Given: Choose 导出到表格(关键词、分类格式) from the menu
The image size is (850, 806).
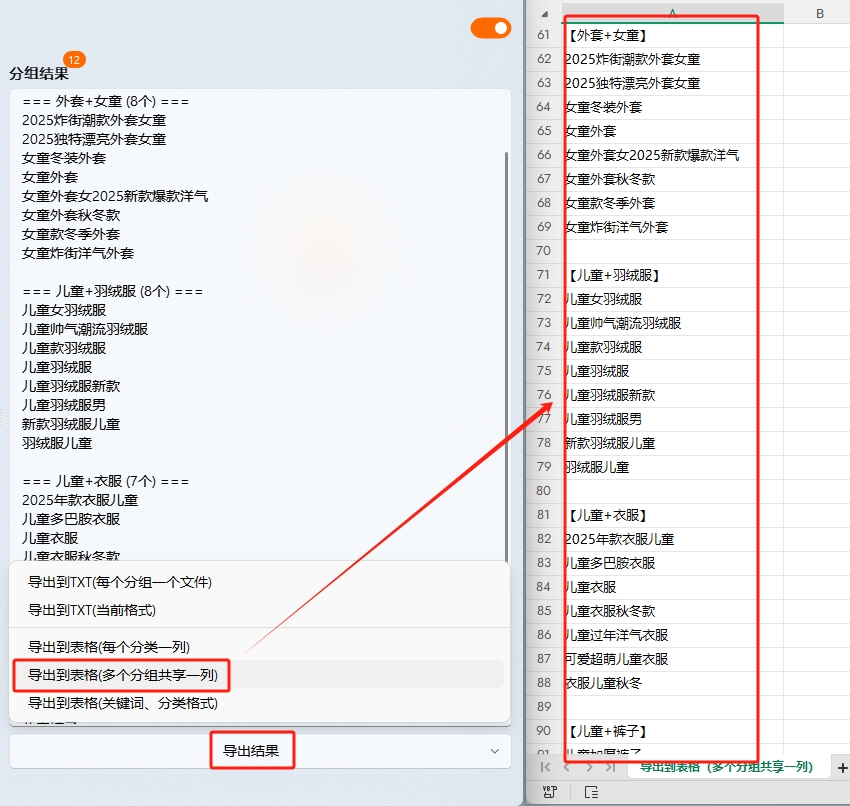Looking at the screenshot, I should point(120,702).
